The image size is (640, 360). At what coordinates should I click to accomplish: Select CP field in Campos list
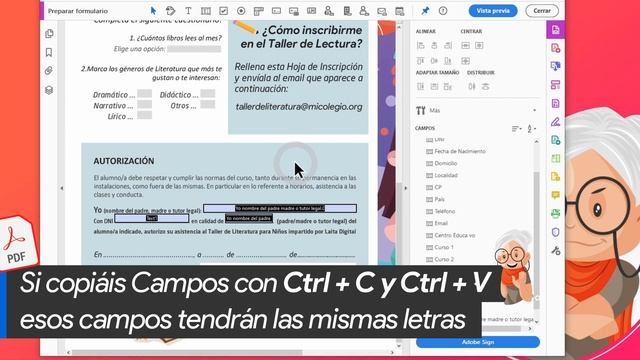coord(438,187)
